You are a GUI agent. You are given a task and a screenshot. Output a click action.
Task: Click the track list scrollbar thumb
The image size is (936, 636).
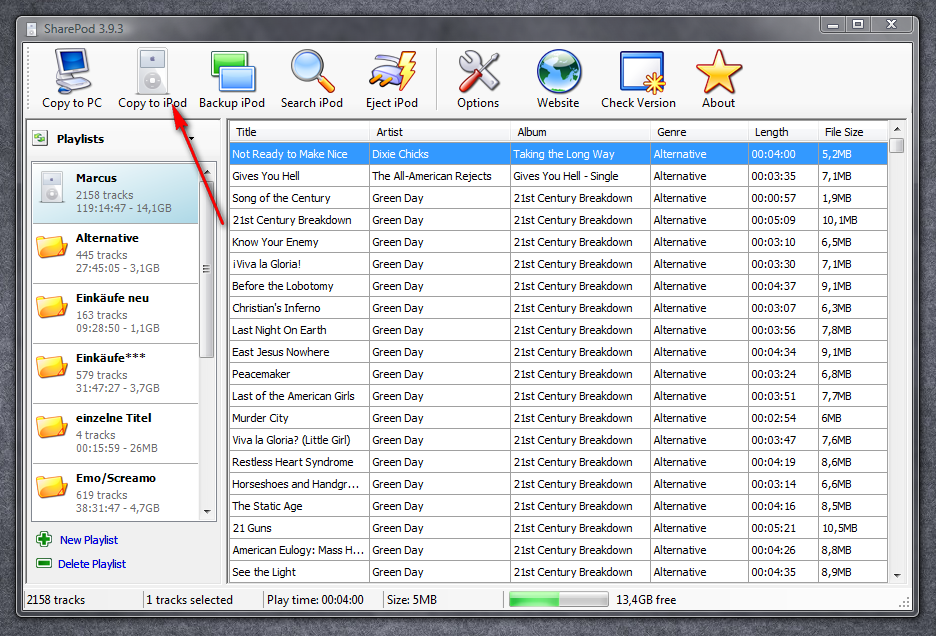(x=897, y=146)
